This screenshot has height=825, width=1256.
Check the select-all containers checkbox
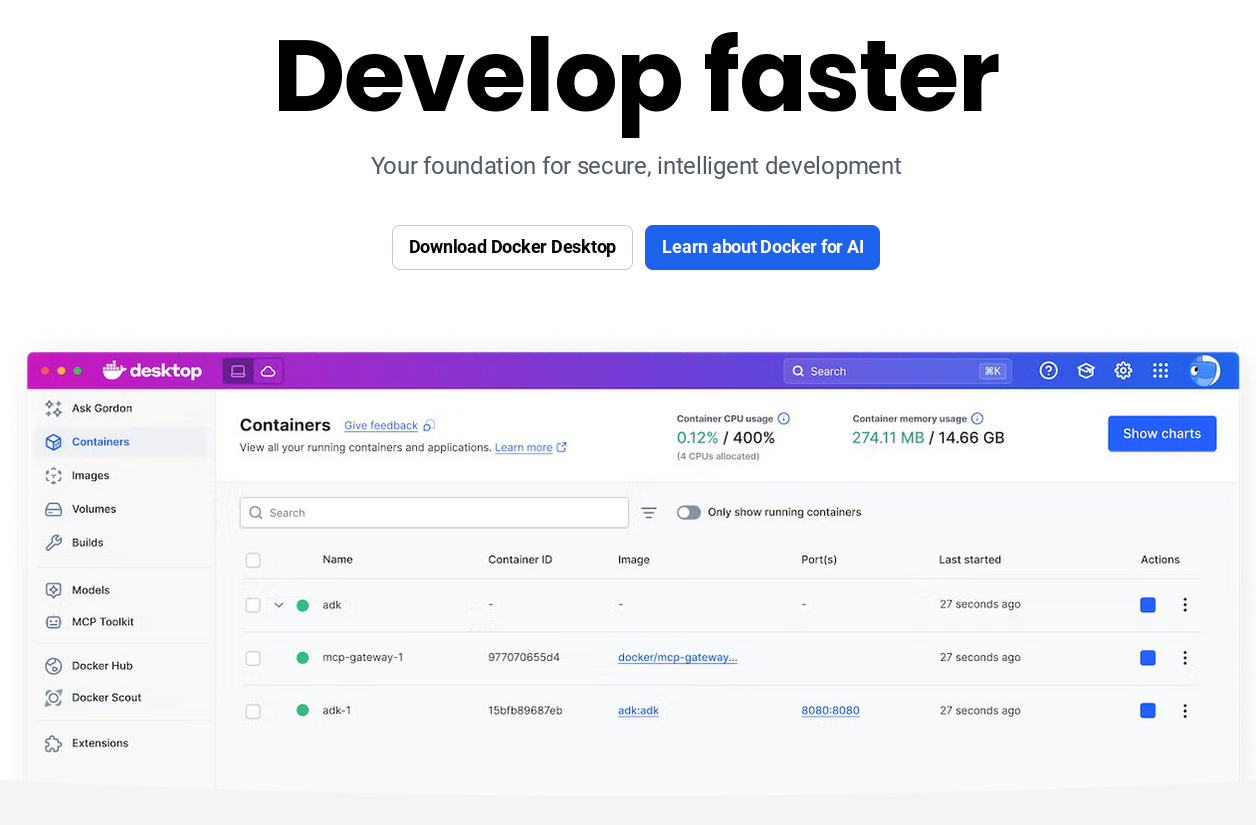click(x=253, y=560)
